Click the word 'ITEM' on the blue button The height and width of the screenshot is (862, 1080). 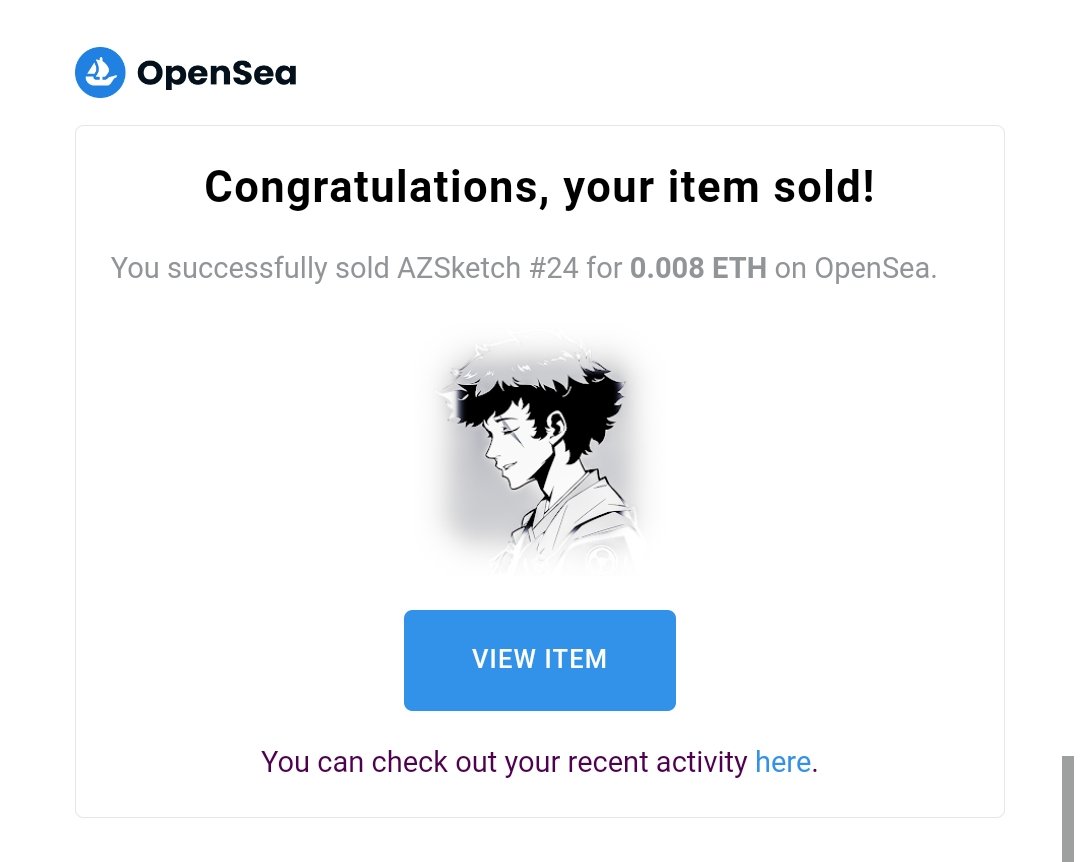tap(576, 659)
